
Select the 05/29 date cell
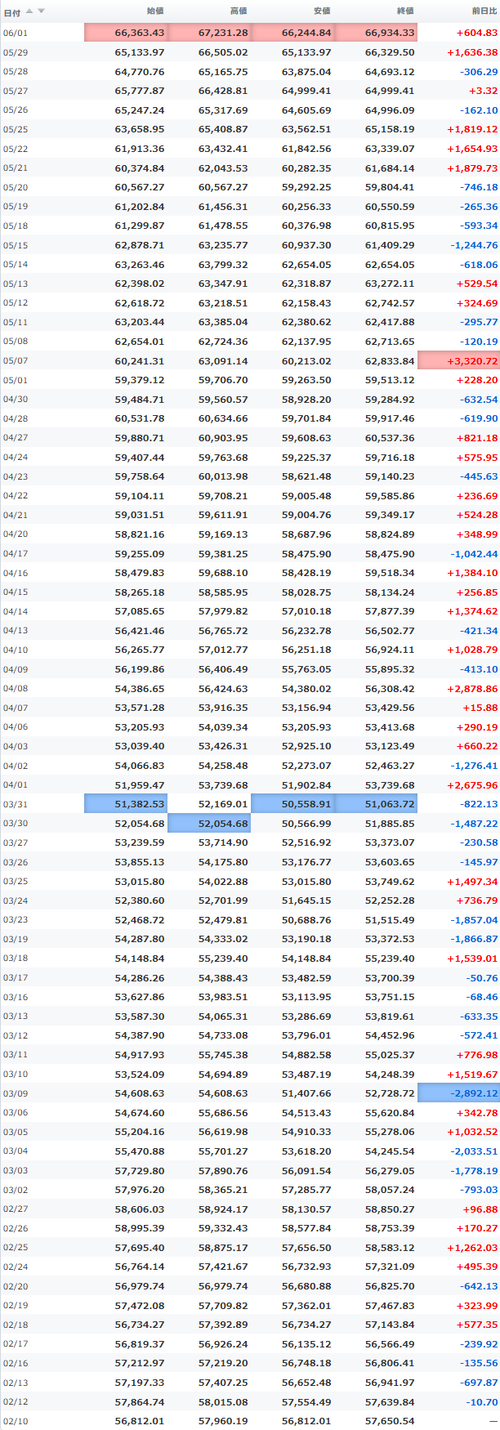(x=13, y=51)
